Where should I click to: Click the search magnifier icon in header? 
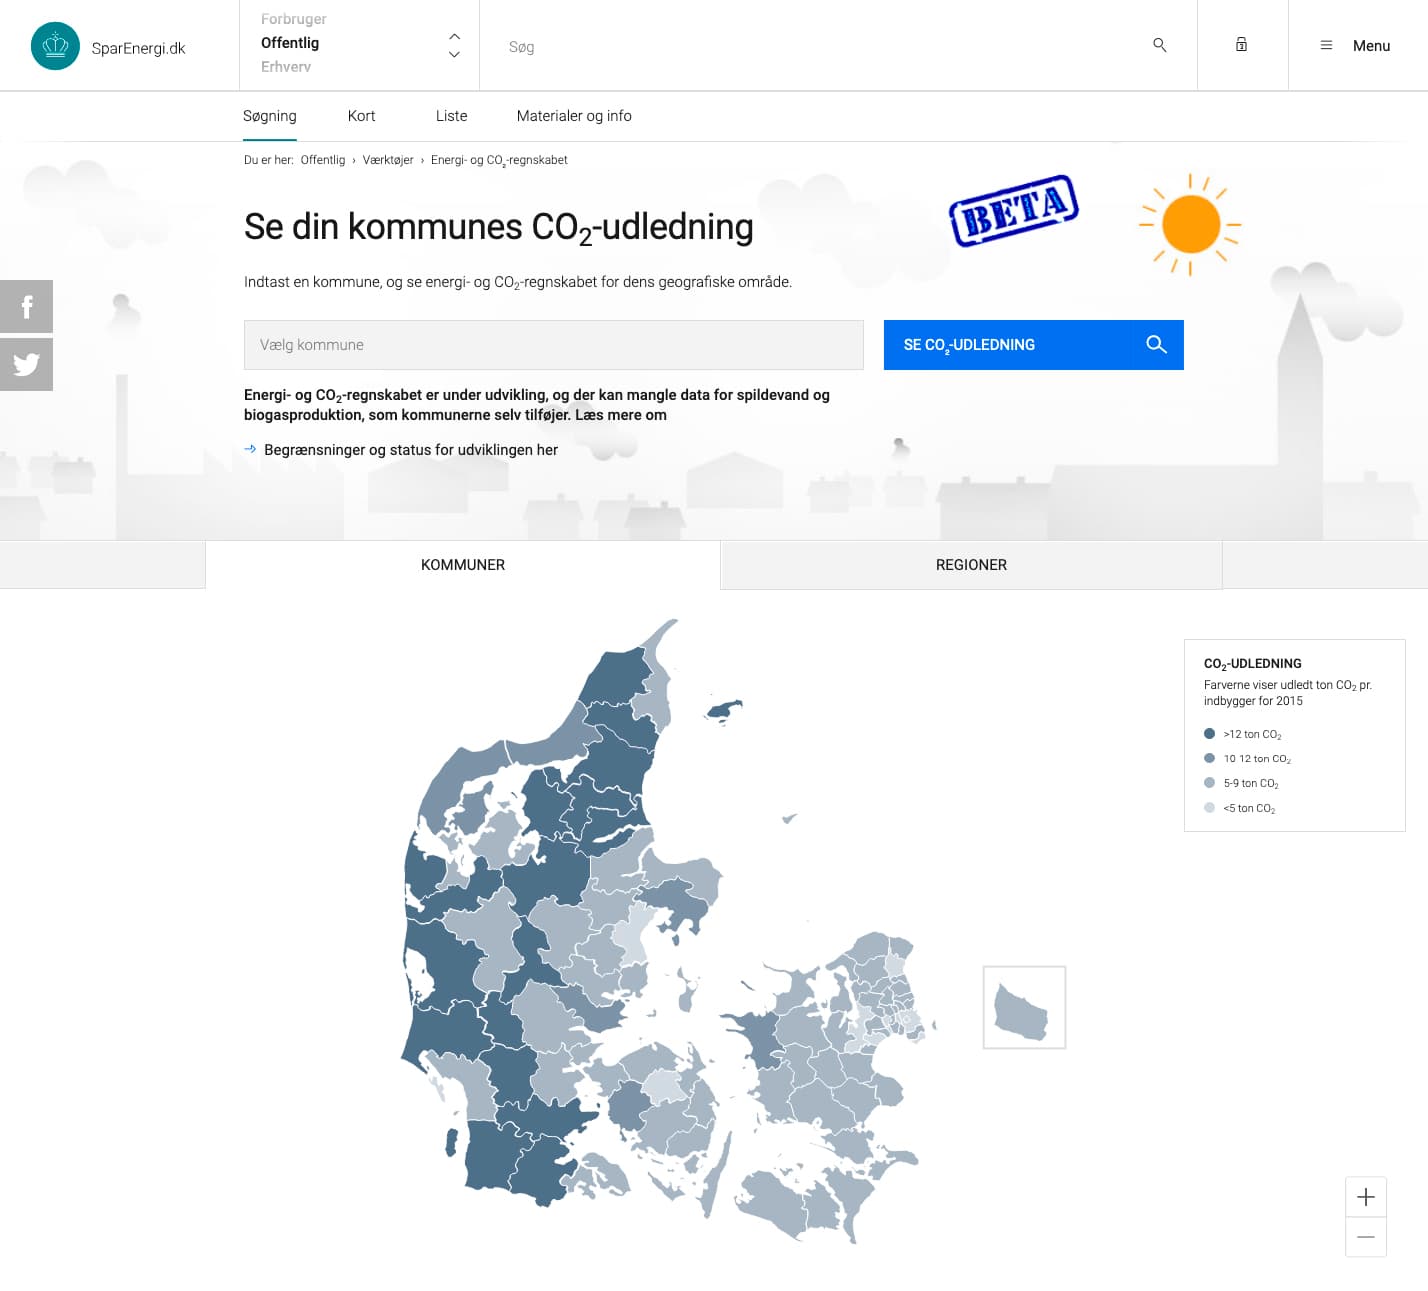point(1160,45)
